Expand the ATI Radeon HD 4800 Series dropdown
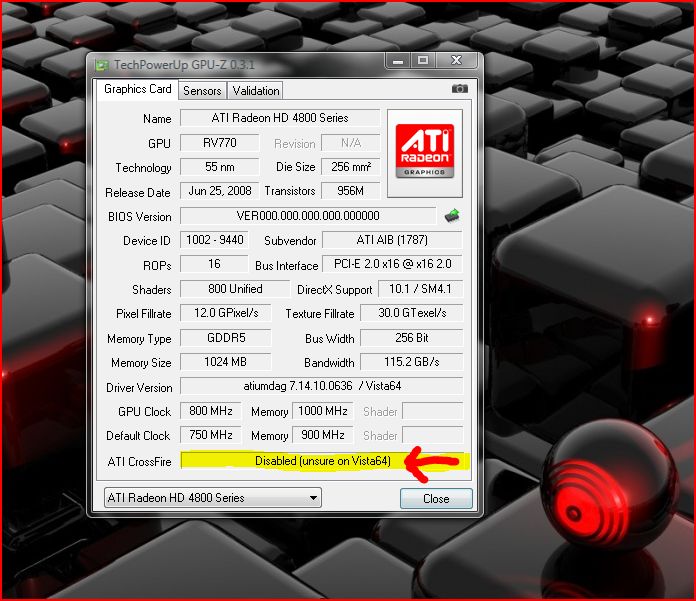This screenshot has height=601, width=696. click(x=213, y=498)
